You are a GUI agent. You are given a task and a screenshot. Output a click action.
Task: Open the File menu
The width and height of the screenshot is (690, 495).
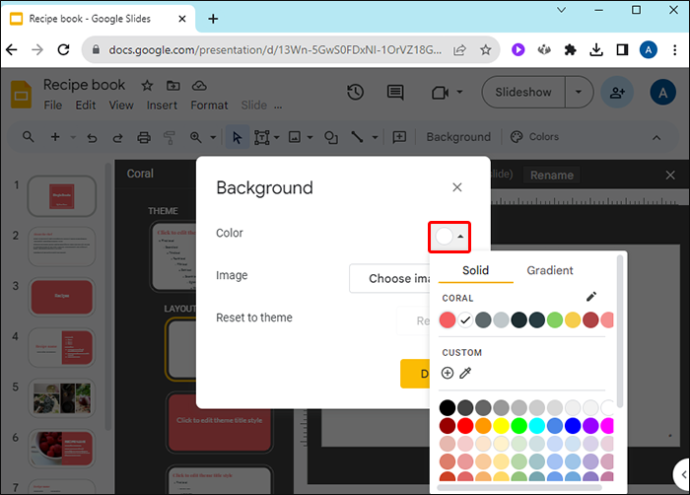click(x=53, y=105)
